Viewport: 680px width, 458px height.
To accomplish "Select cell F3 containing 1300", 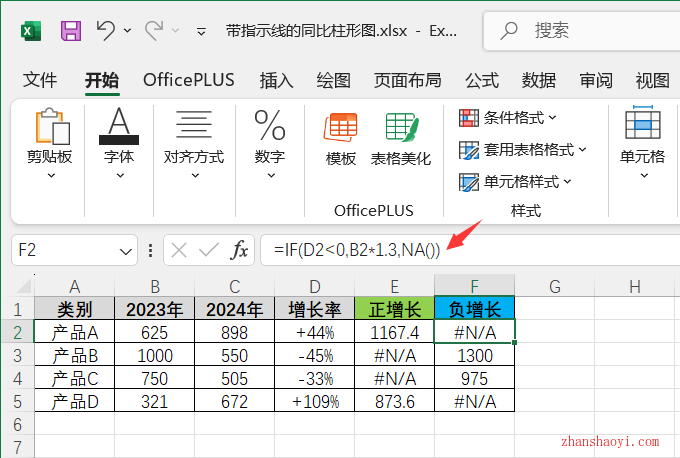I will [475, 355].
